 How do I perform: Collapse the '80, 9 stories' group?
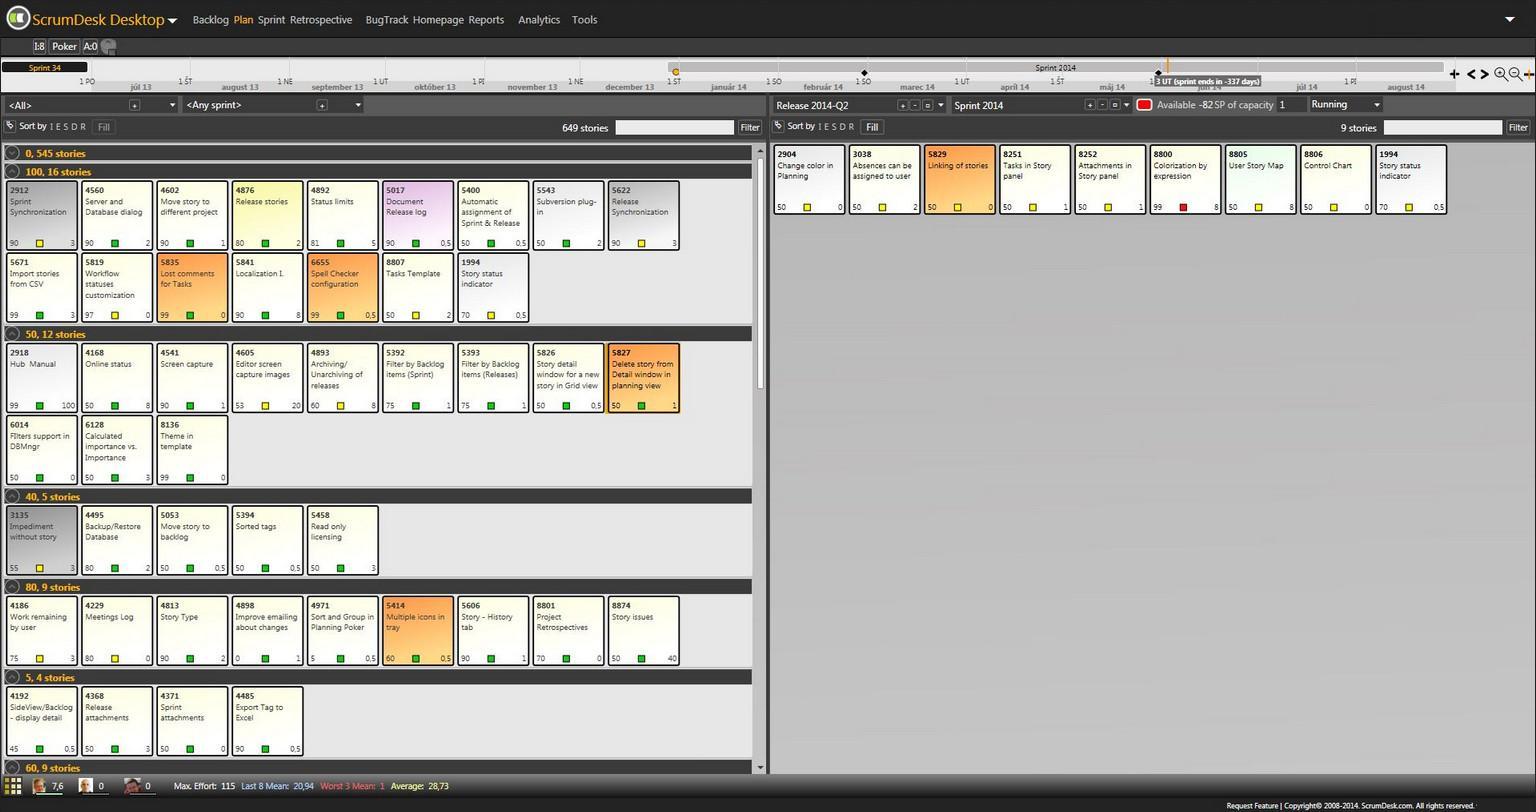[12, 587]
